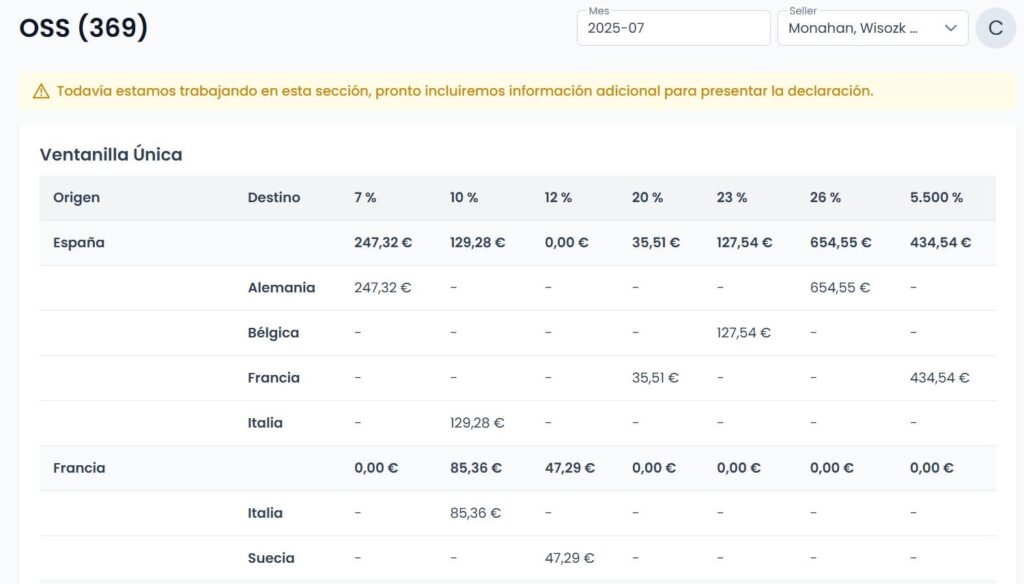Select the Suecia destination row
The height and width of the screenshot is (584, 1024).
pos(517,559)
